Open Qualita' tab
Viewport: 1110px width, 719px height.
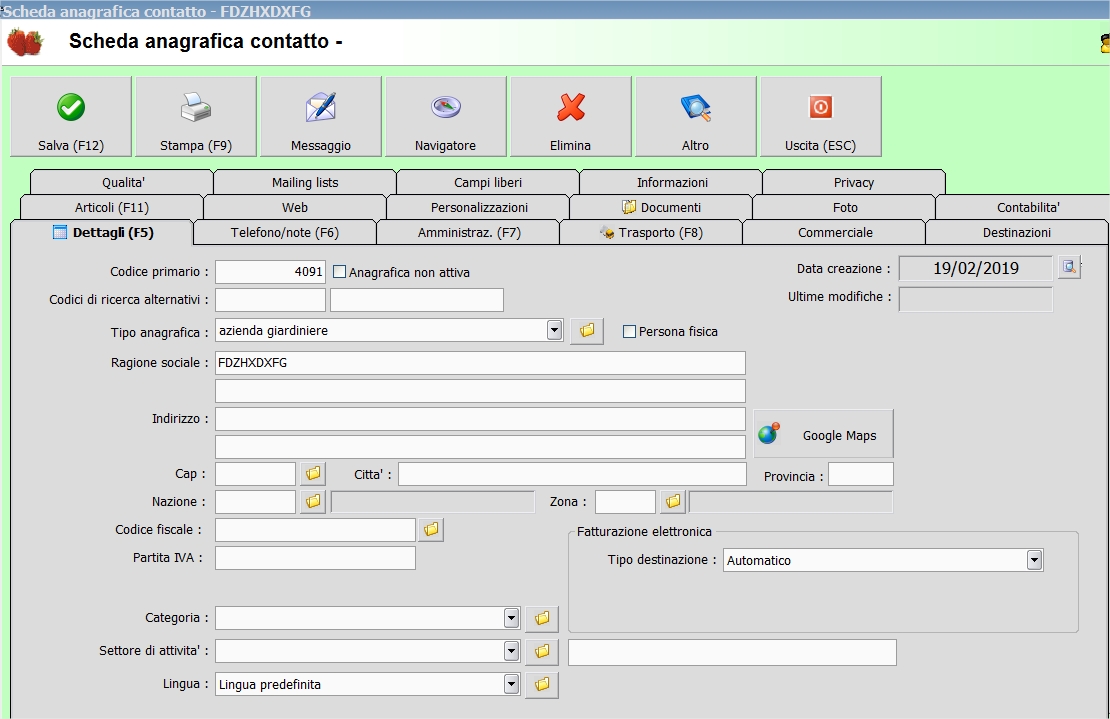click(122, 182)
